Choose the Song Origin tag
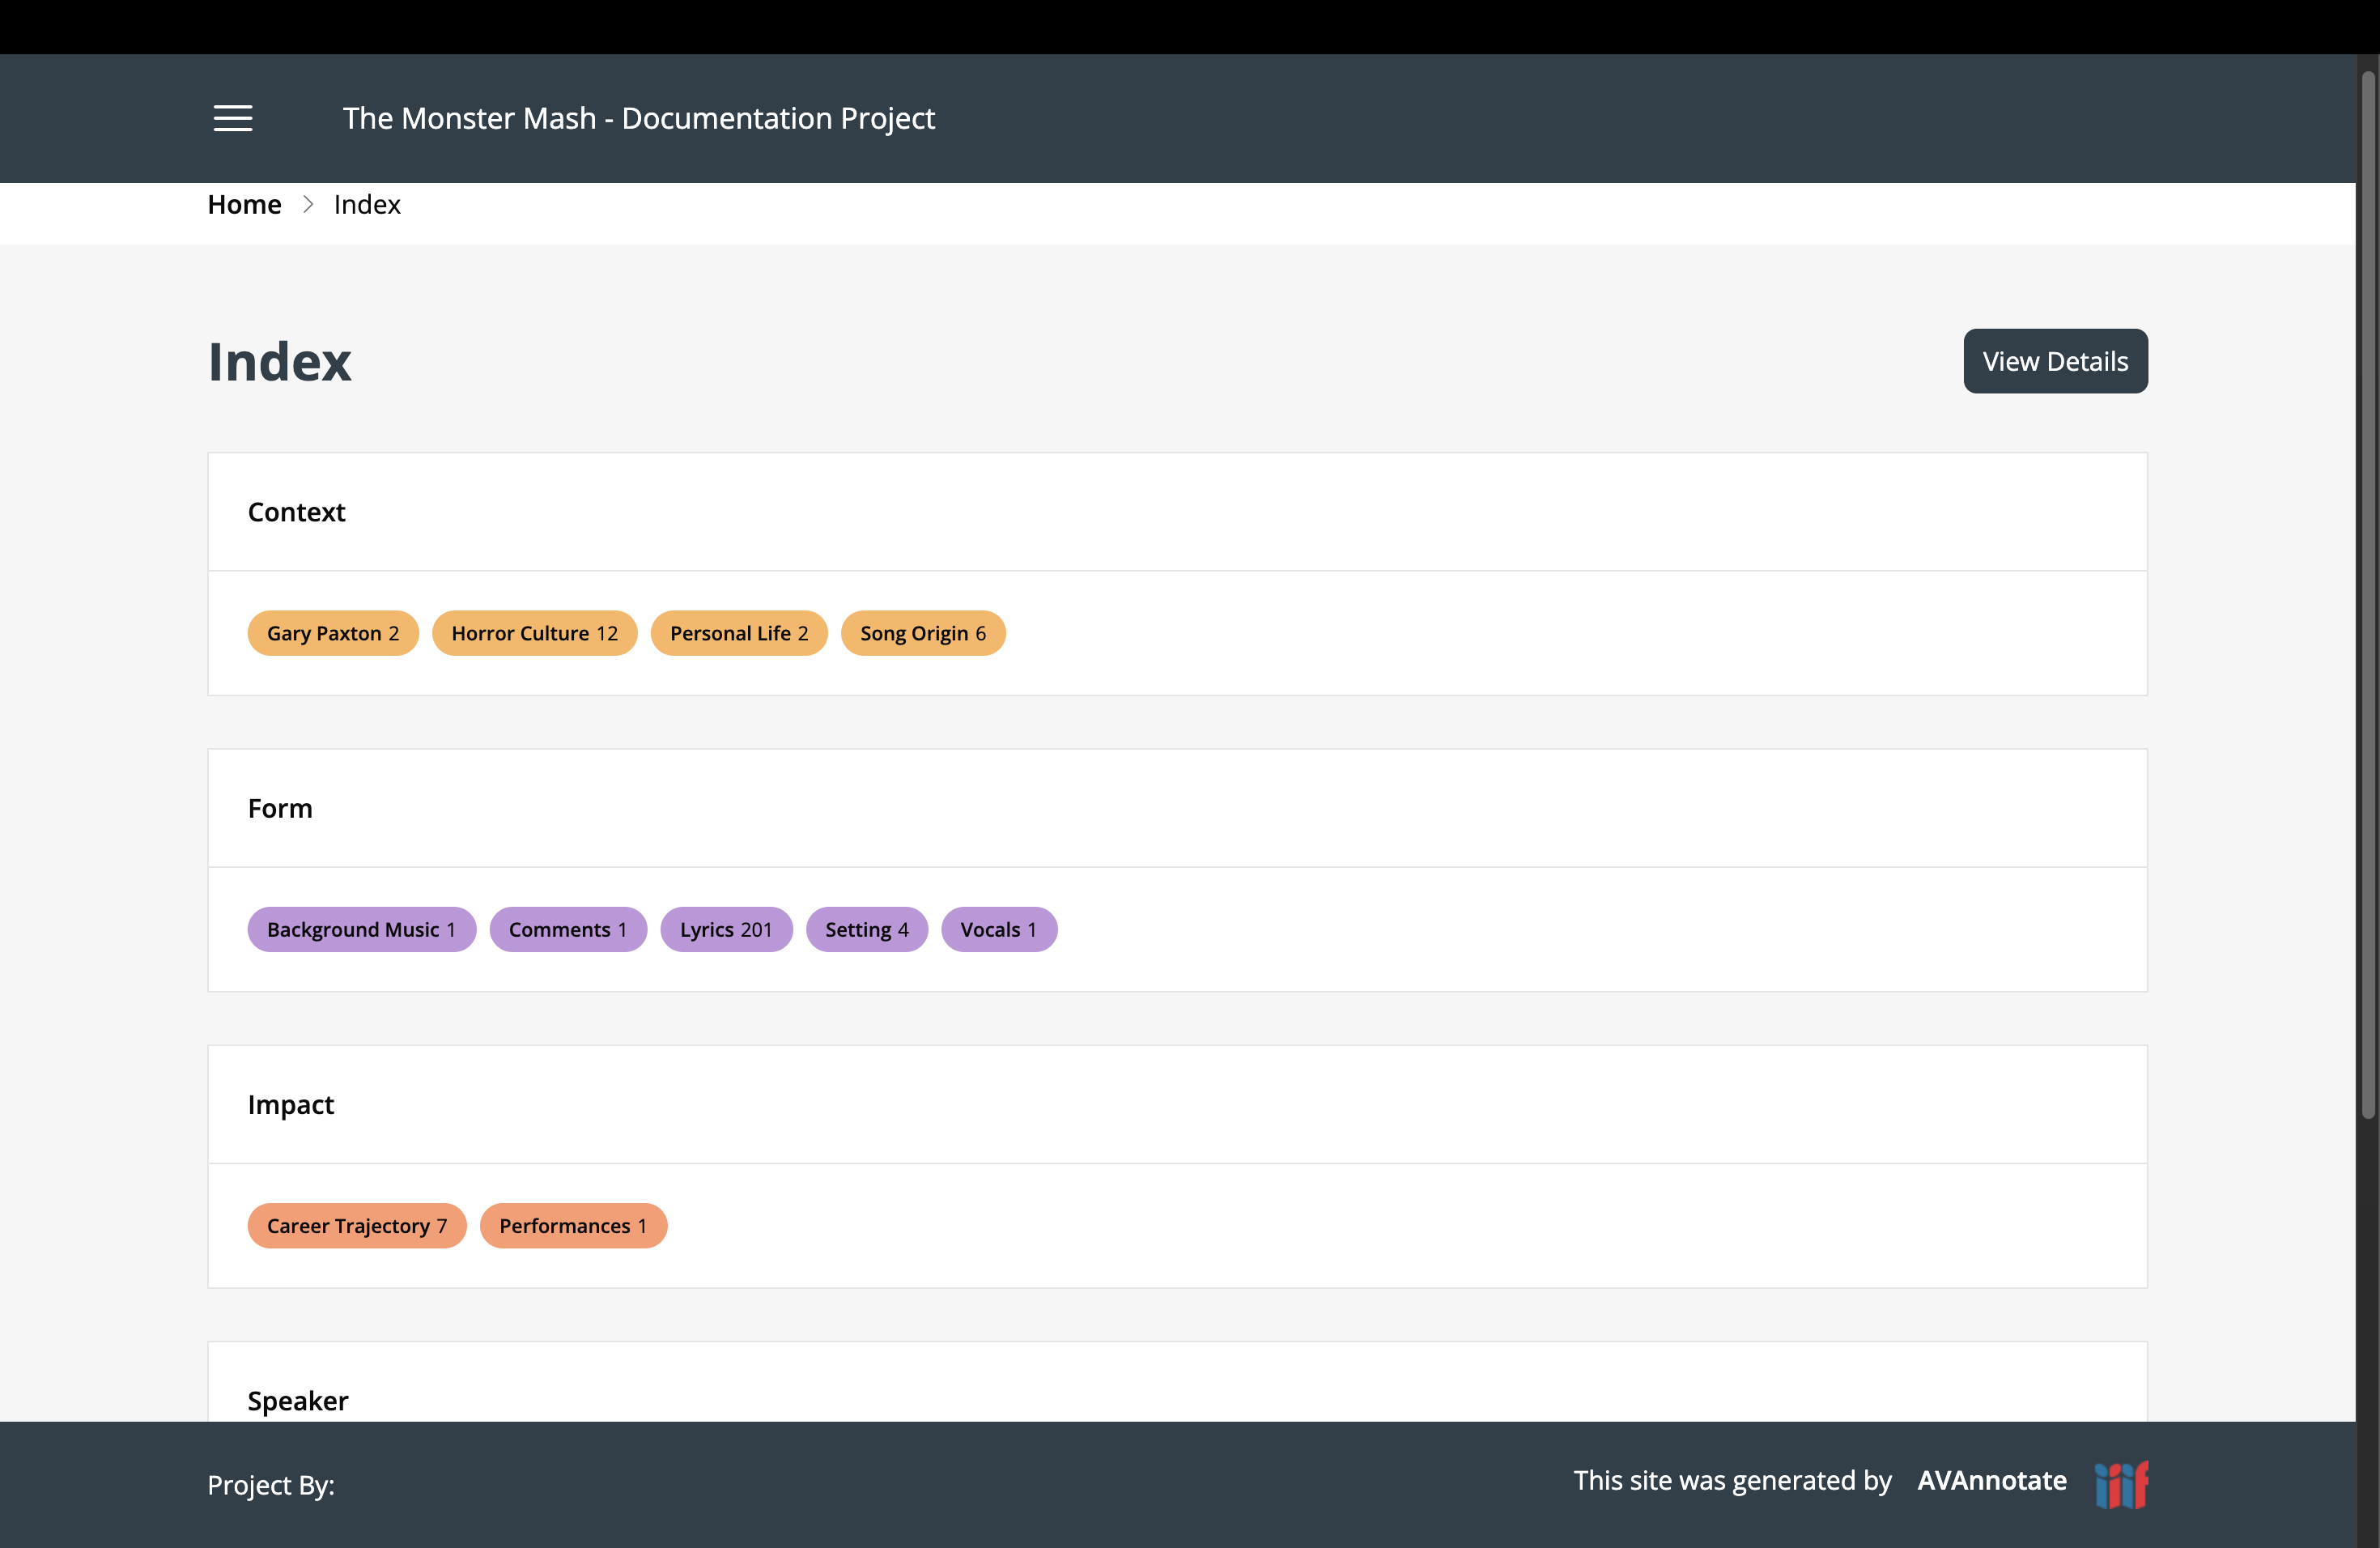The height and width of the screenshot is (1548, 2380). point(922,633)
